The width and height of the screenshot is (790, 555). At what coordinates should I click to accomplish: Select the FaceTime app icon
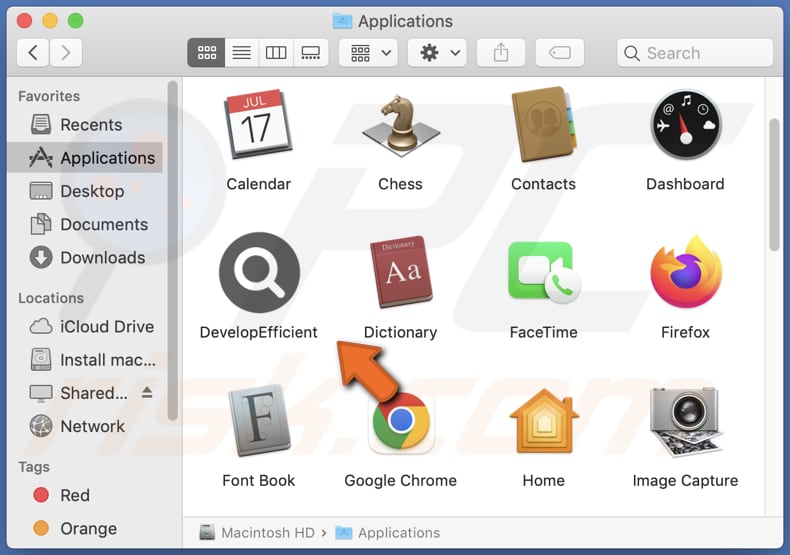point(544,272)
